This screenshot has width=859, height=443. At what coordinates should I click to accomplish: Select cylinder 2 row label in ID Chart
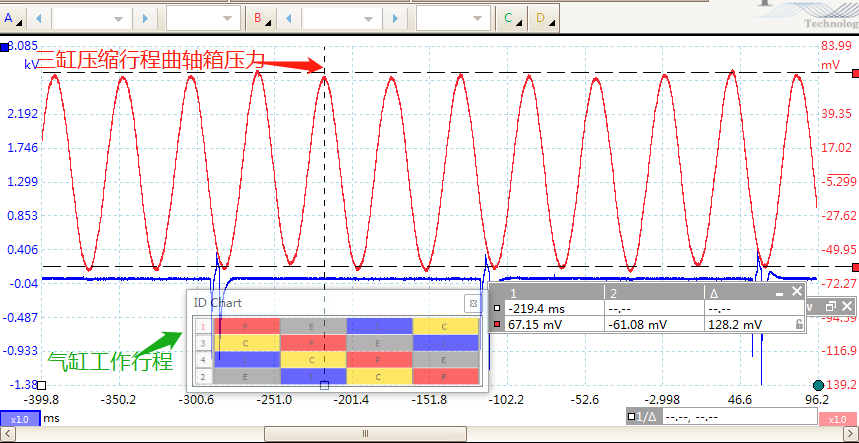(203, 376)
